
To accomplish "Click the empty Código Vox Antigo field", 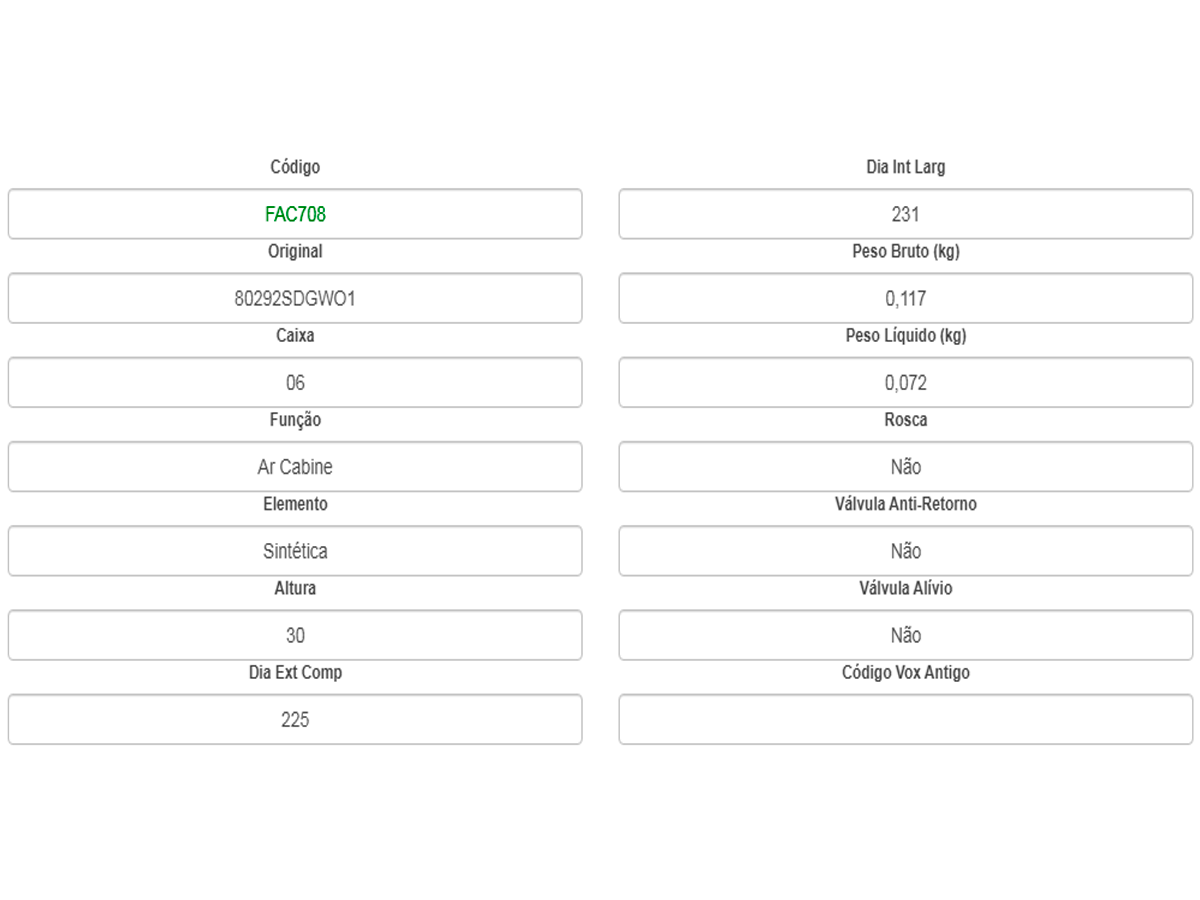I will (905, 719).
